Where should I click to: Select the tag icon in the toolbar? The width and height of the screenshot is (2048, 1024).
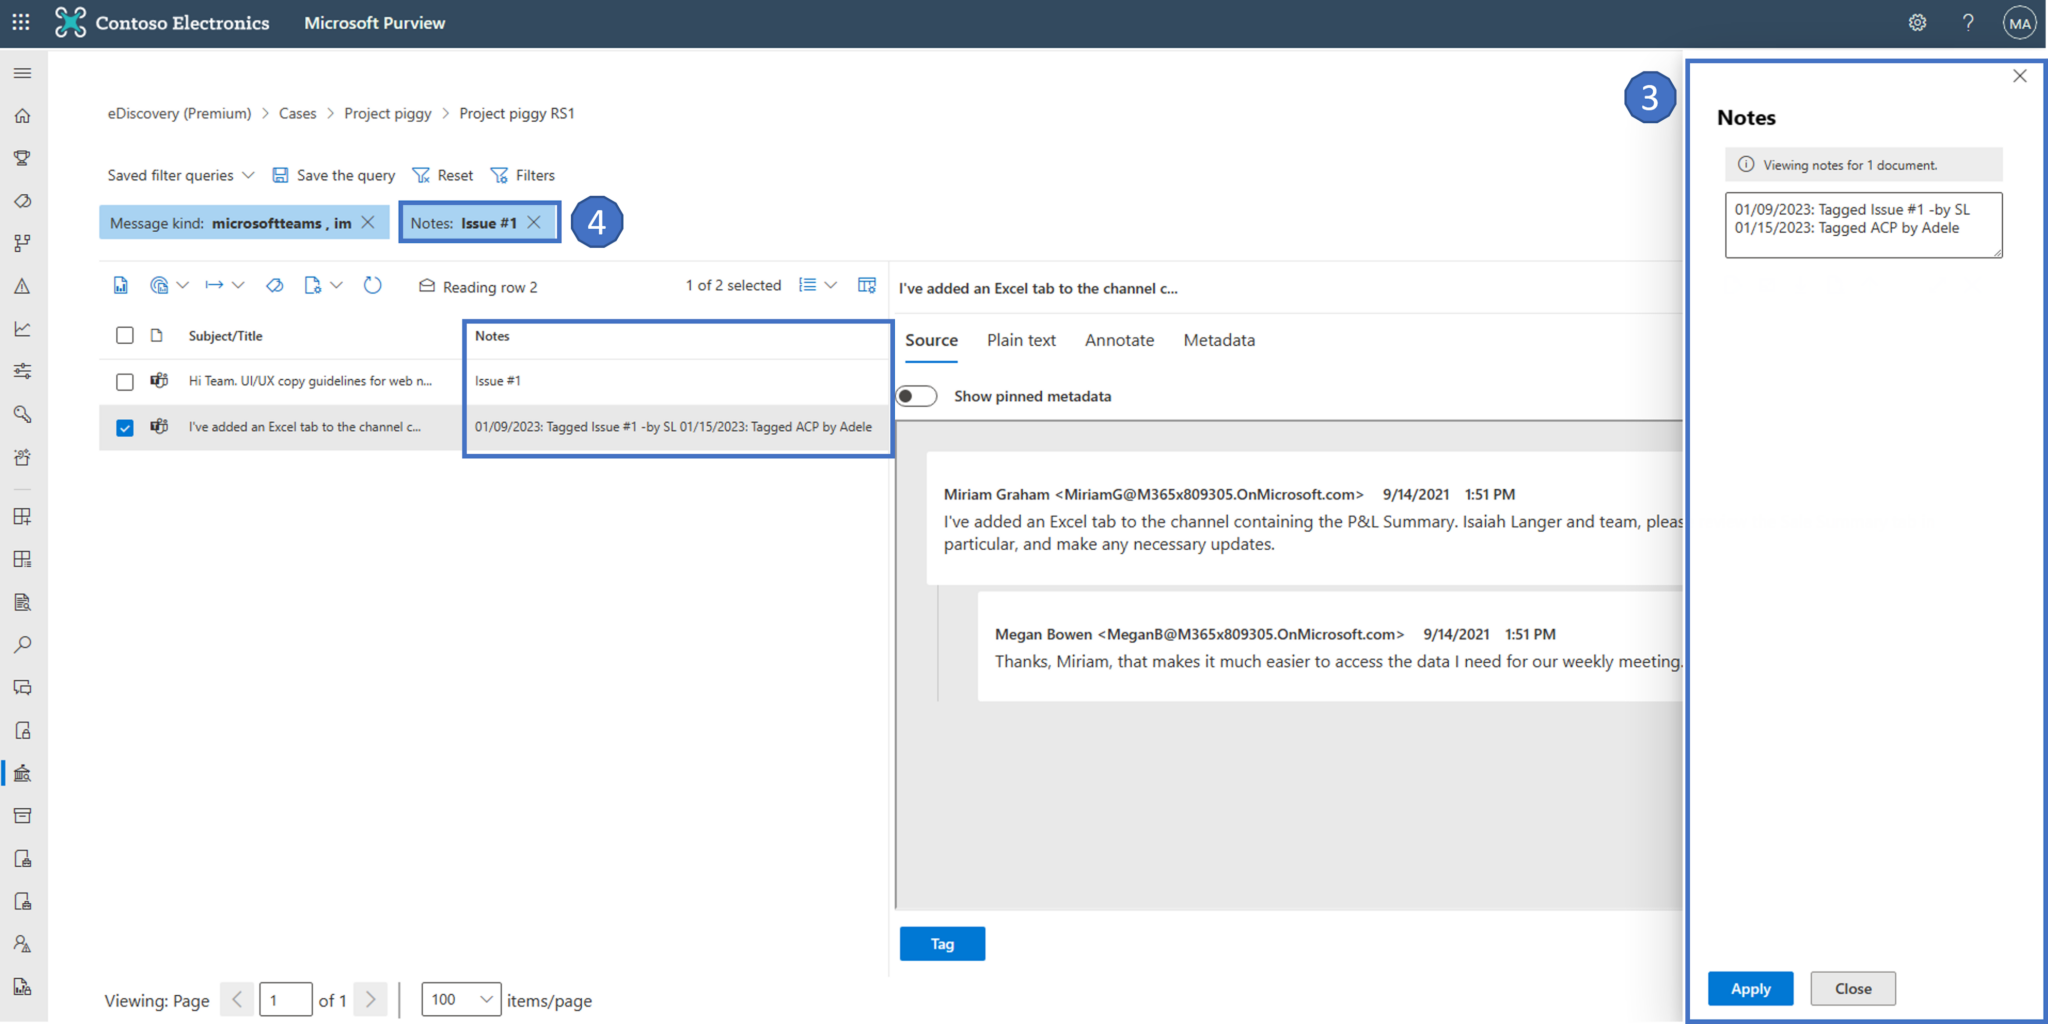click(x=274, y=285)
